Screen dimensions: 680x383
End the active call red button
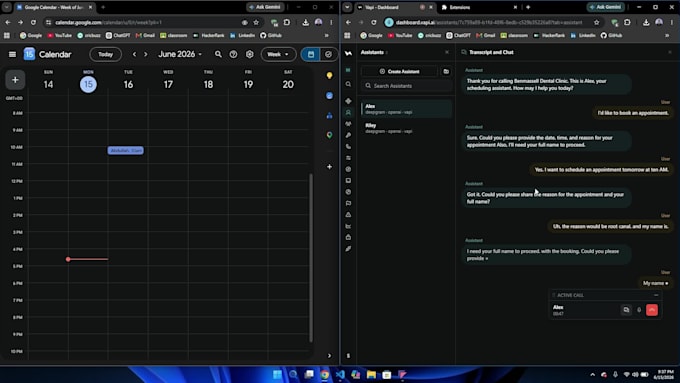[652, 310]
